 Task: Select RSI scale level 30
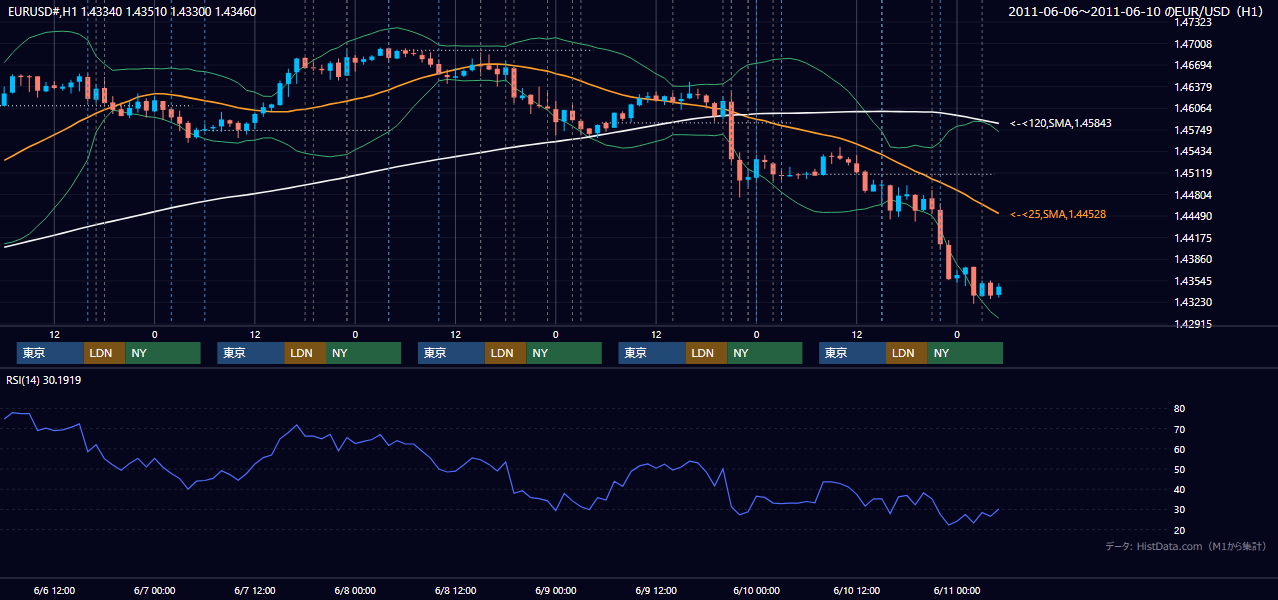tap(1179, 510)
